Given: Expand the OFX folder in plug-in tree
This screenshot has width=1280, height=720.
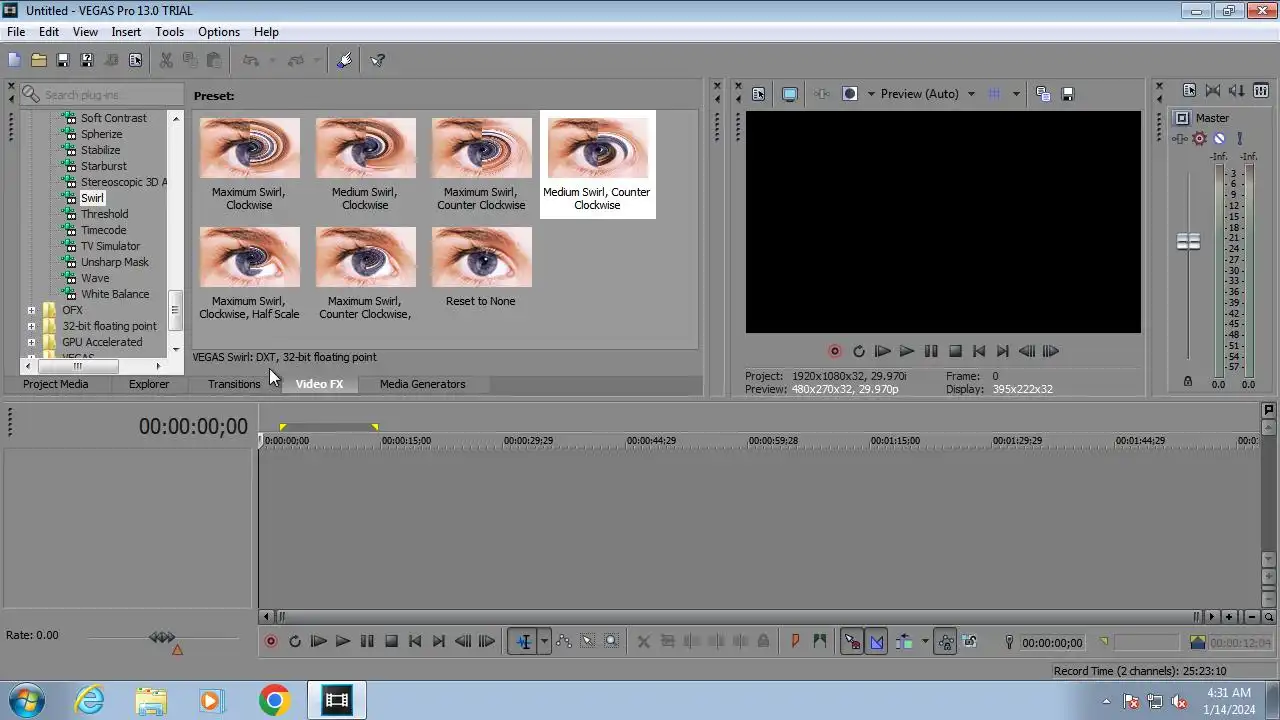Looking at the screenshot, I should [31, 310].
